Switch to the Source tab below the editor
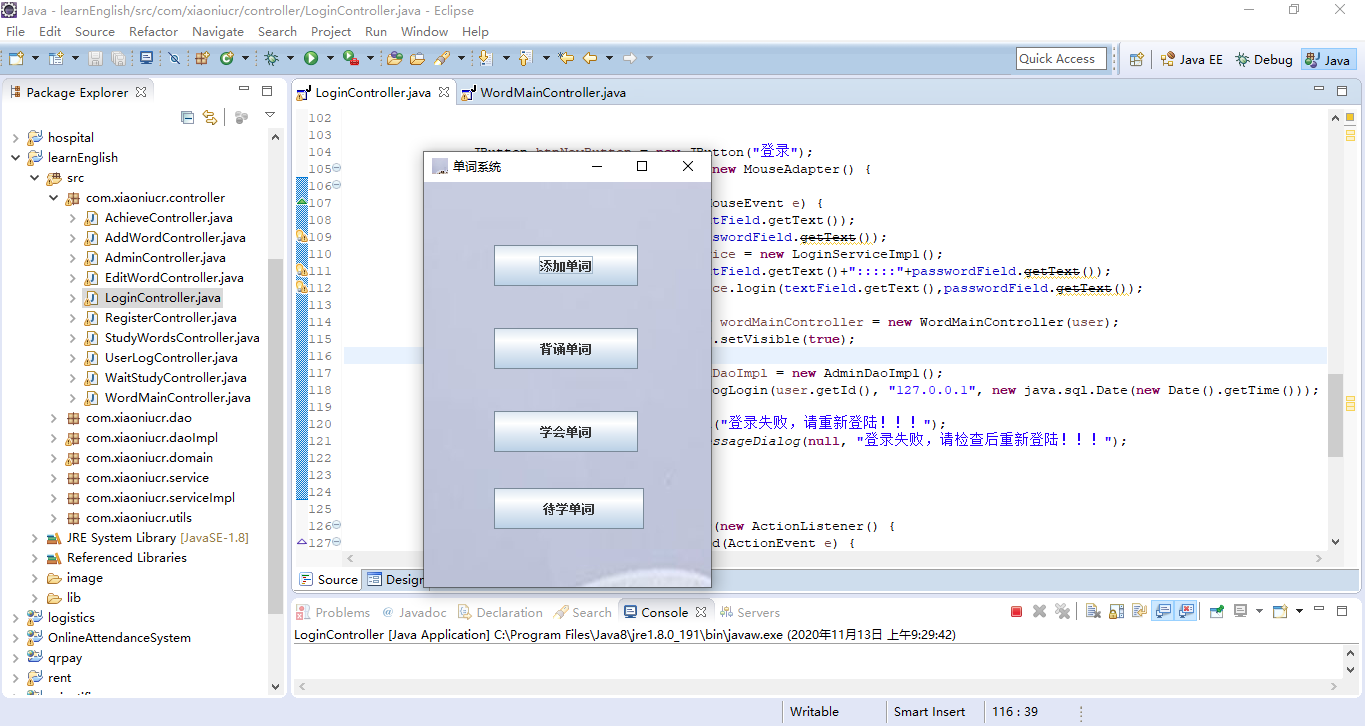1365x726 pixels. [x=328, y=579]
